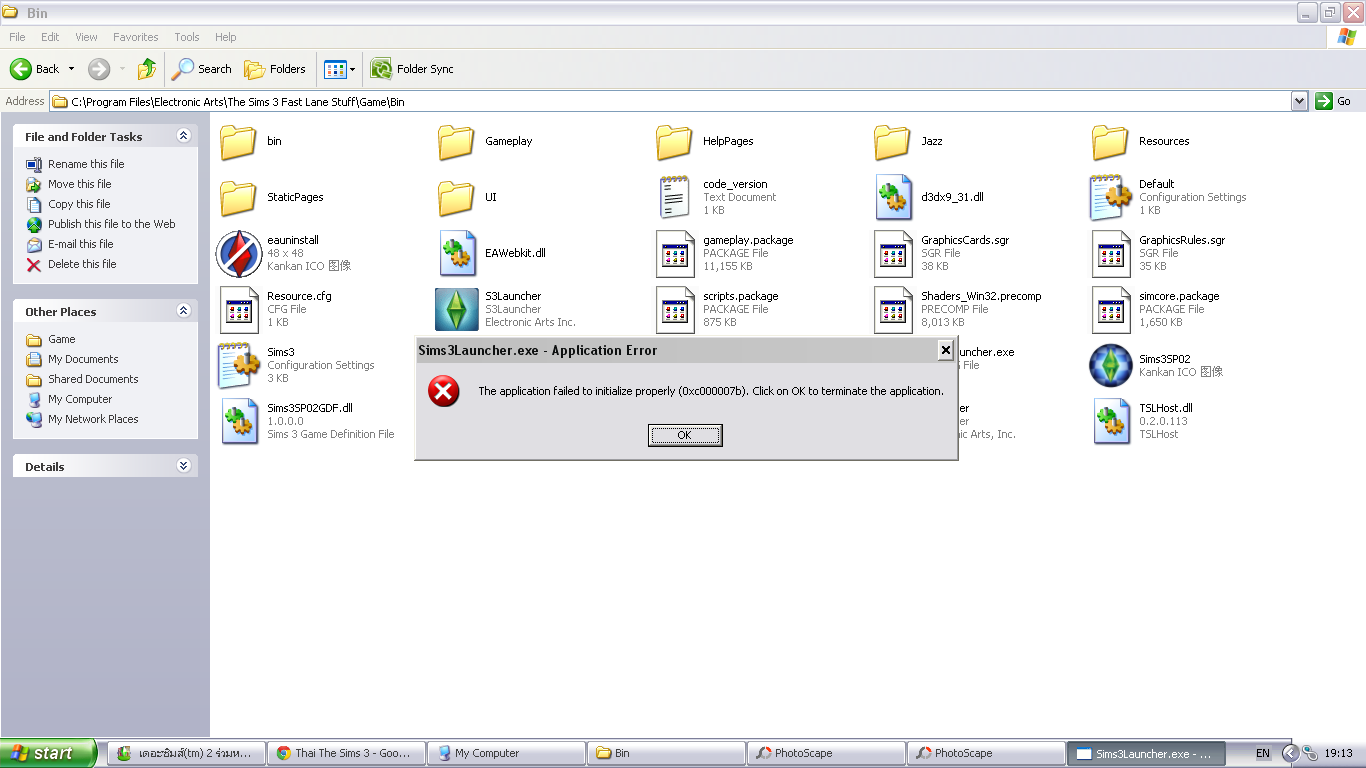Select the UI folder icon
The image size is (1366, 768).
[456, 198]
